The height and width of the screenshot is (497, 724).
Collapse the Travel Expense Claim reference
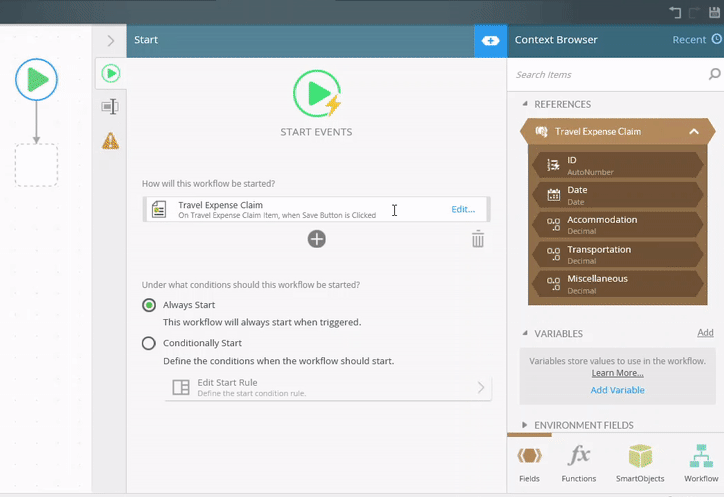(x=693, y=131)
